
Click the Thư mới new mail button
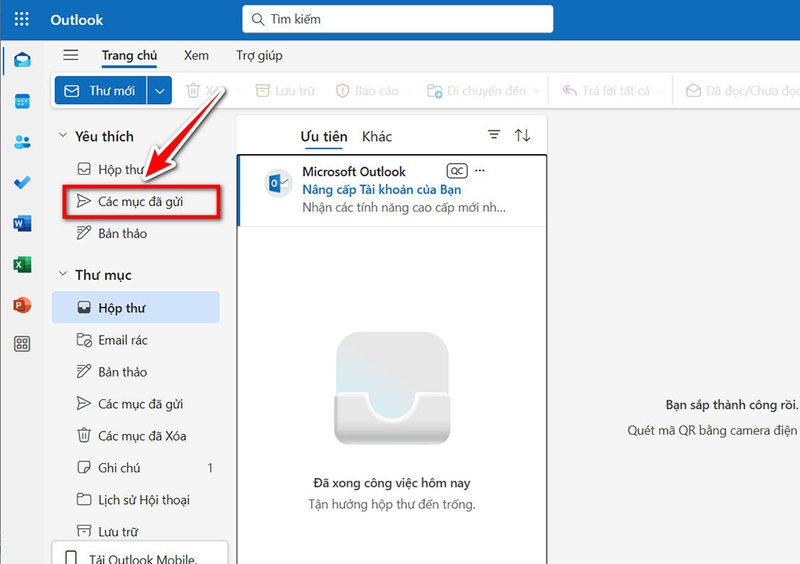[x=100, y=90]
